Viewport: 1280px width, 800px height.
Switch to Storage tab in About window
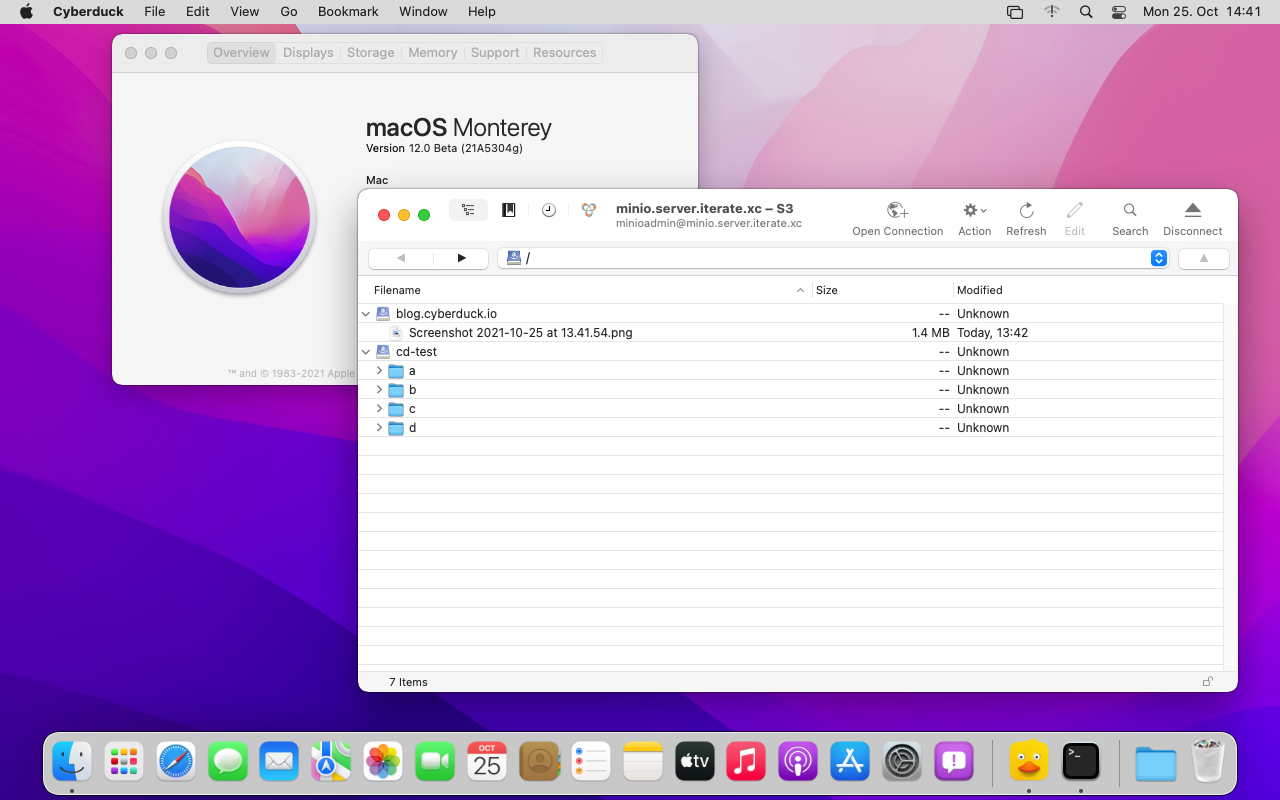(x=371, y=53)
